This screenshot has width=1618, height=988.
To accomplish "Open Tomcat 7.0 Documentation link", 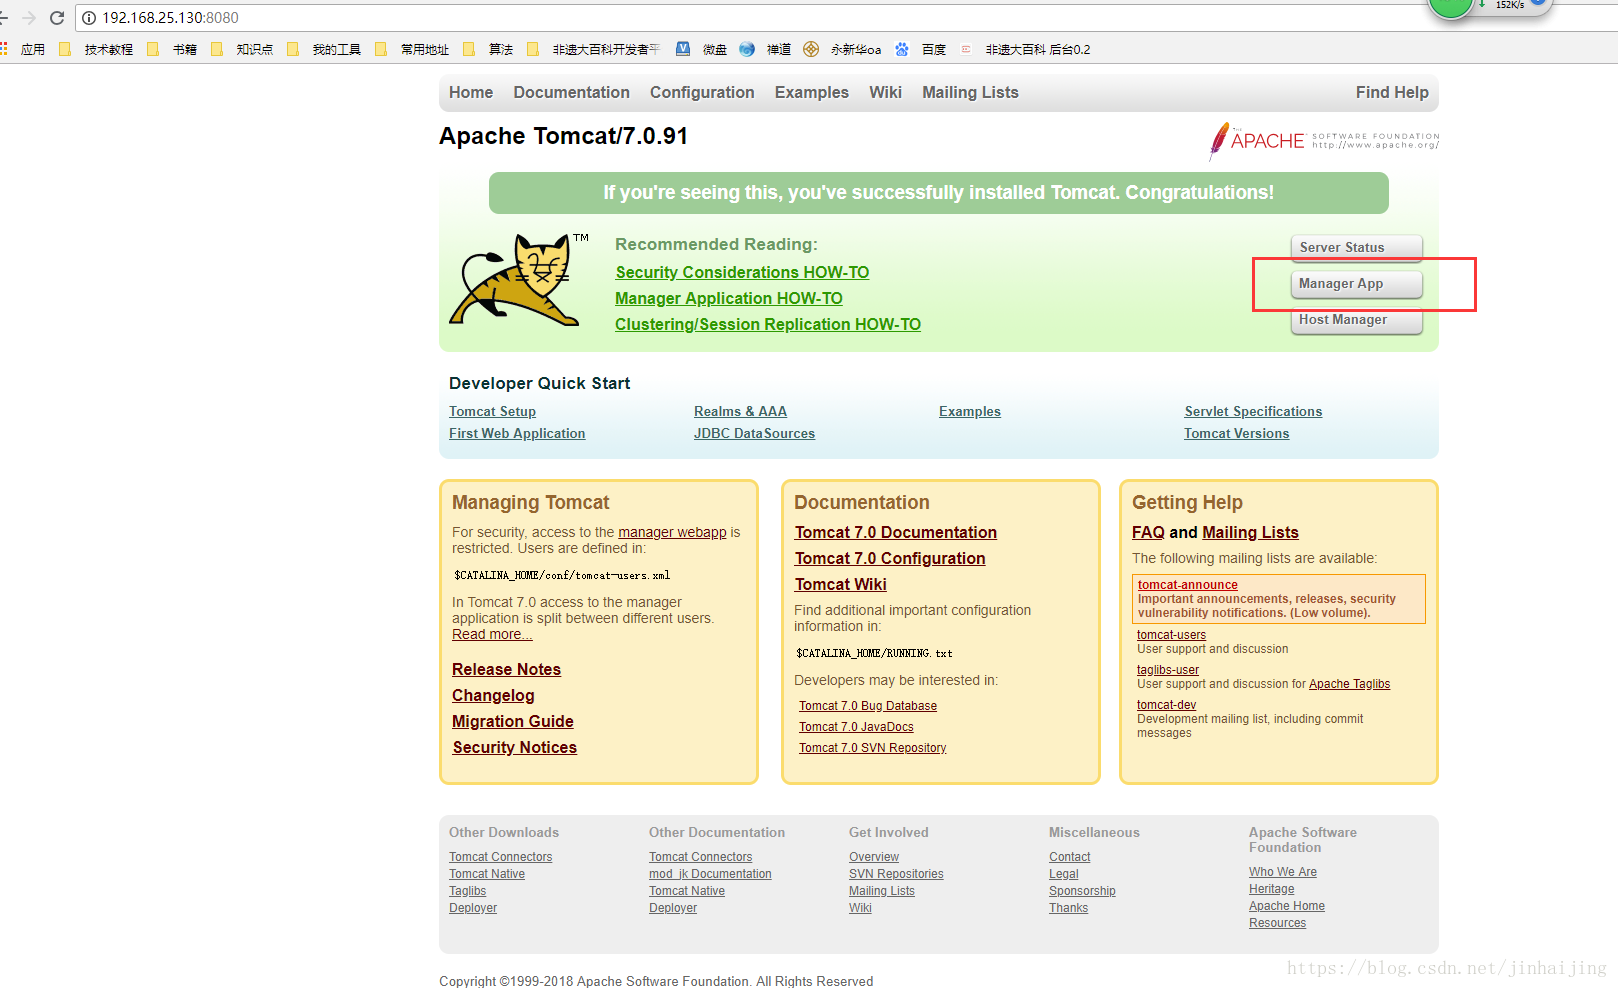I will coord(896,532).
